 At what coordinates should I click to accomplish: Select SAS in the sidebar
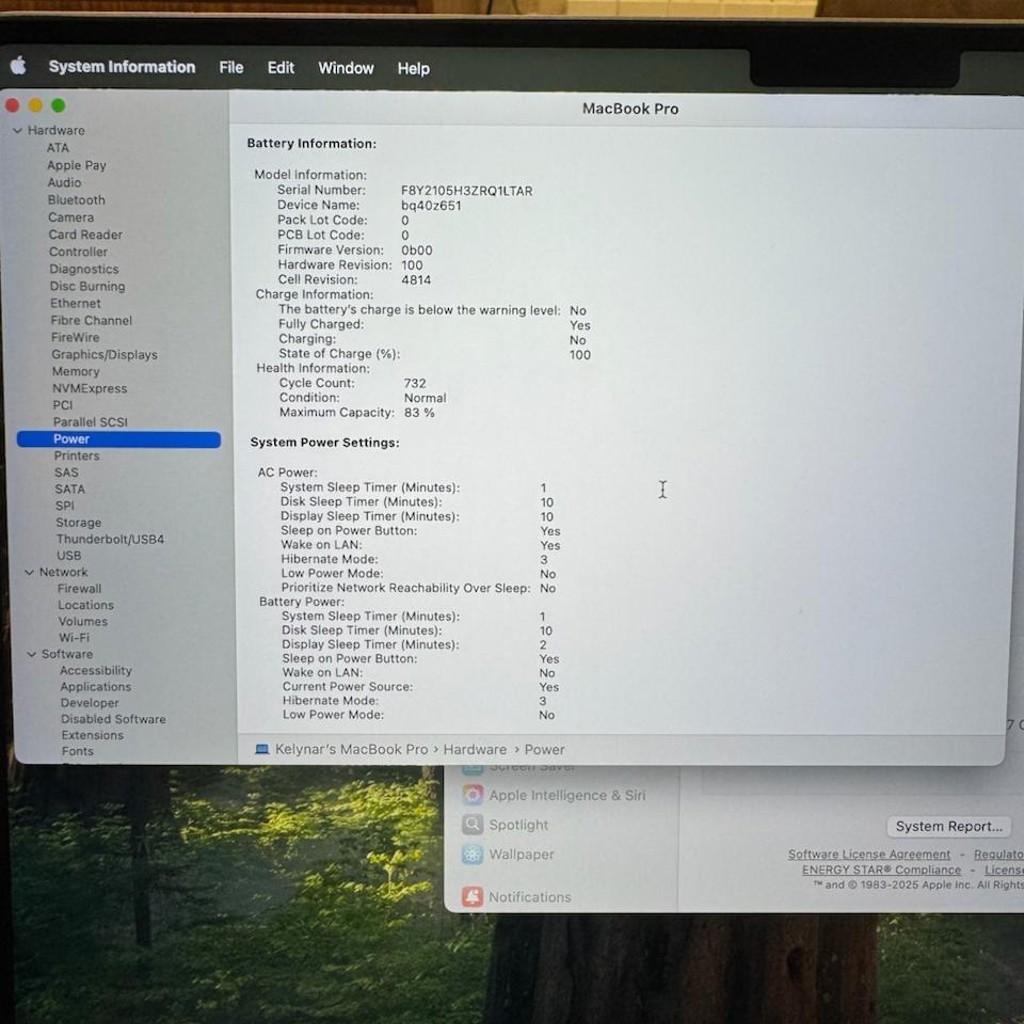(x=66, y=472)
